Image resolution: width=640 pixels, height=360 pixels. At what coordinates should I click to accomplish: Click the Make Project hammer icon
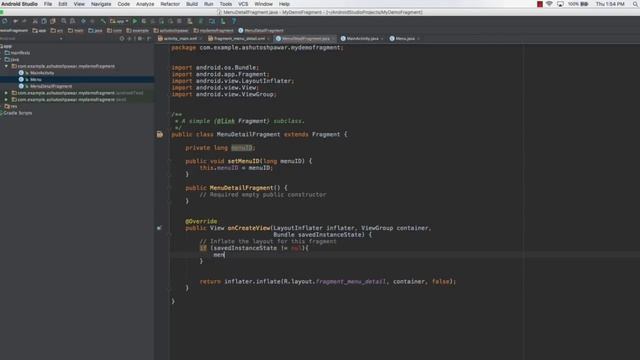tap(103, 21)
